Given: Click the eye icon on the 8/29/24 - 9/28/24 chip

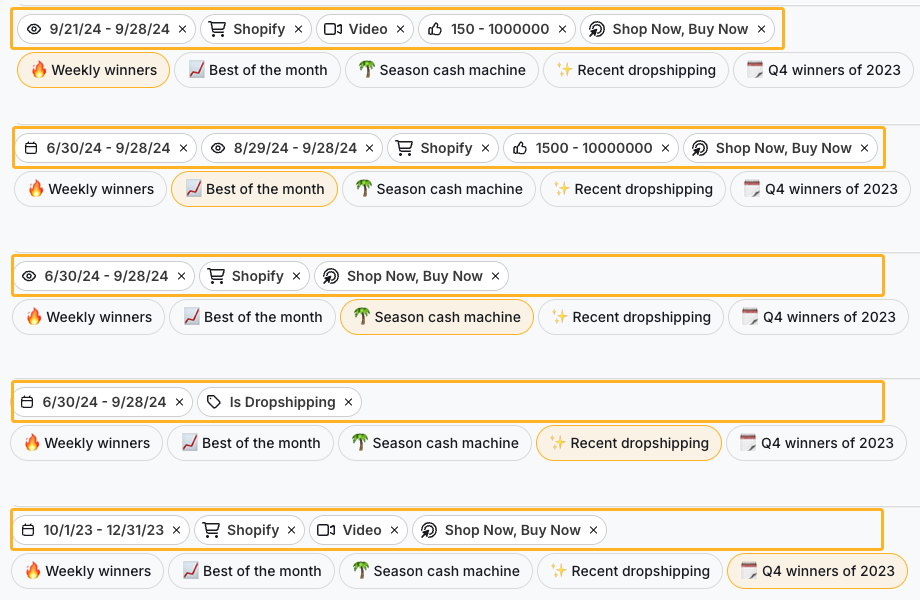Looking at the screenshot, I should click(x=218, y=148).
